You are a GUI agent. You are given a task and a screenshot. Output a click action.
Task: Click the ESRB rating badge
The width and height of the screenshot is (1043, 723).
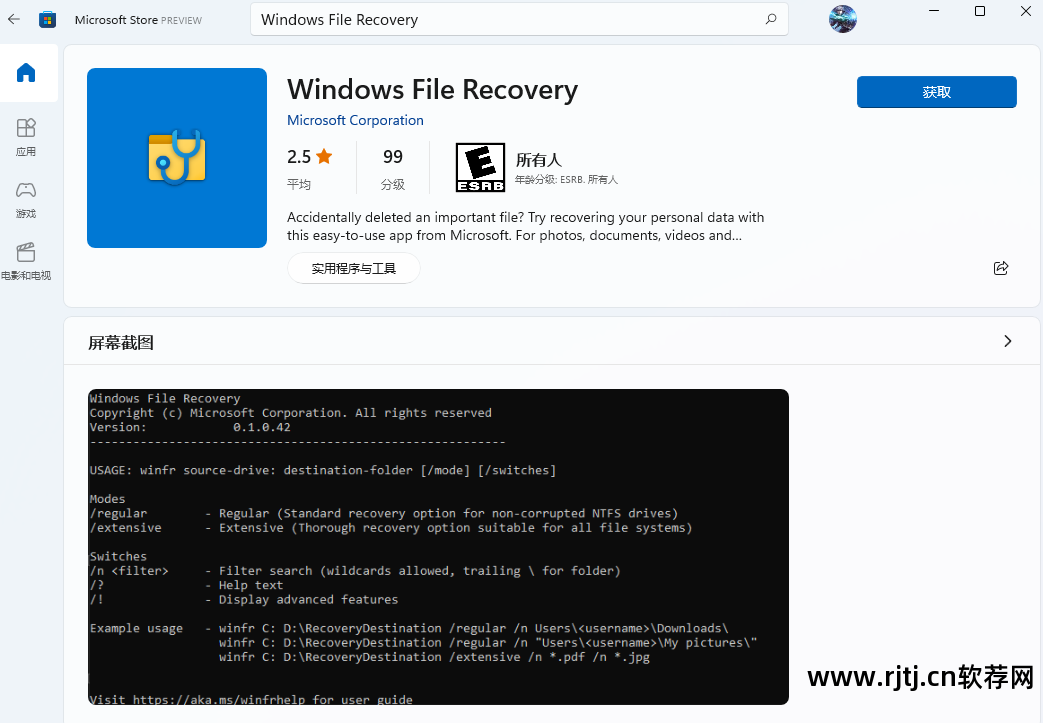tap(480, 167)
